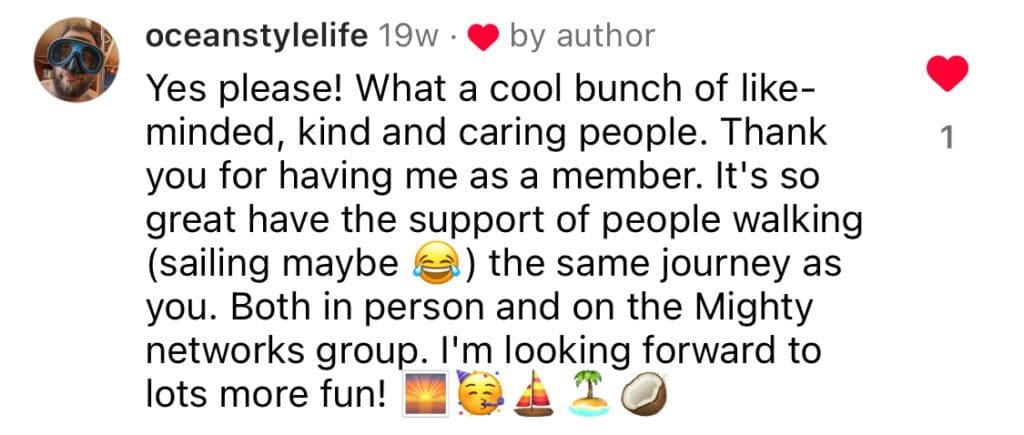Screen dimensions: 1024x435
Task: Click the 19w comment timestamp
Action: click(x=410, y=37)
